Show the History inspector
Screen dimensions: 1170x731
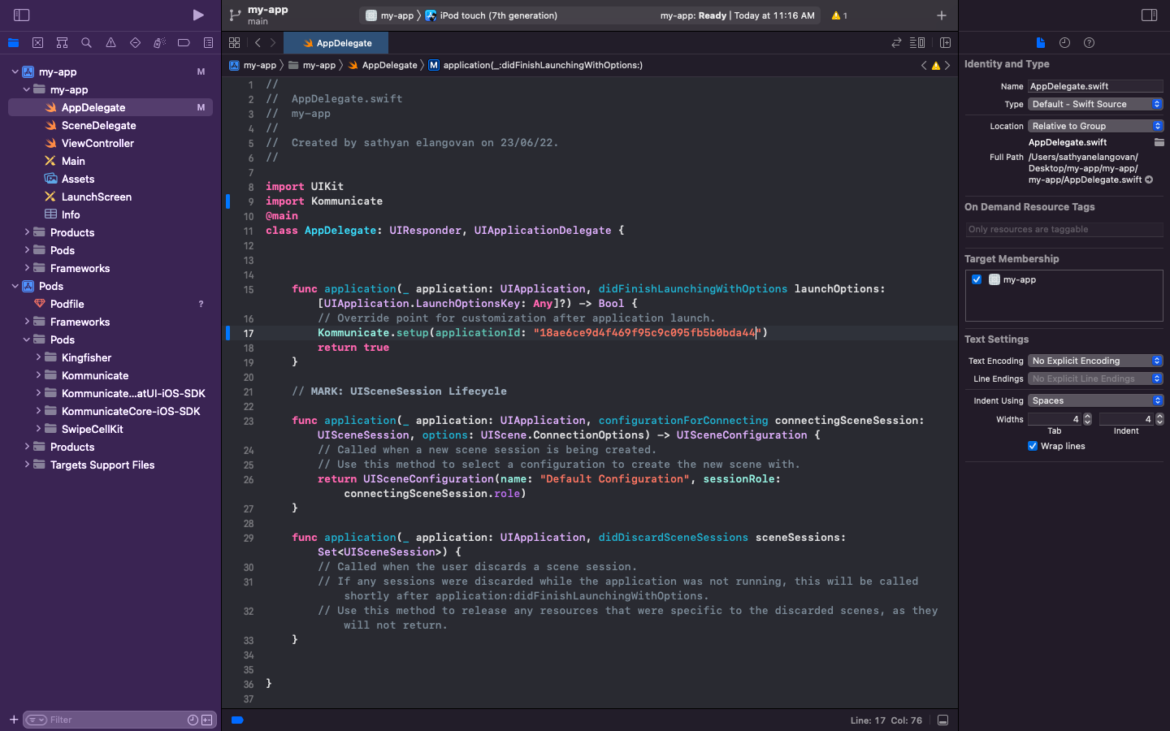tap(1064, 43)
